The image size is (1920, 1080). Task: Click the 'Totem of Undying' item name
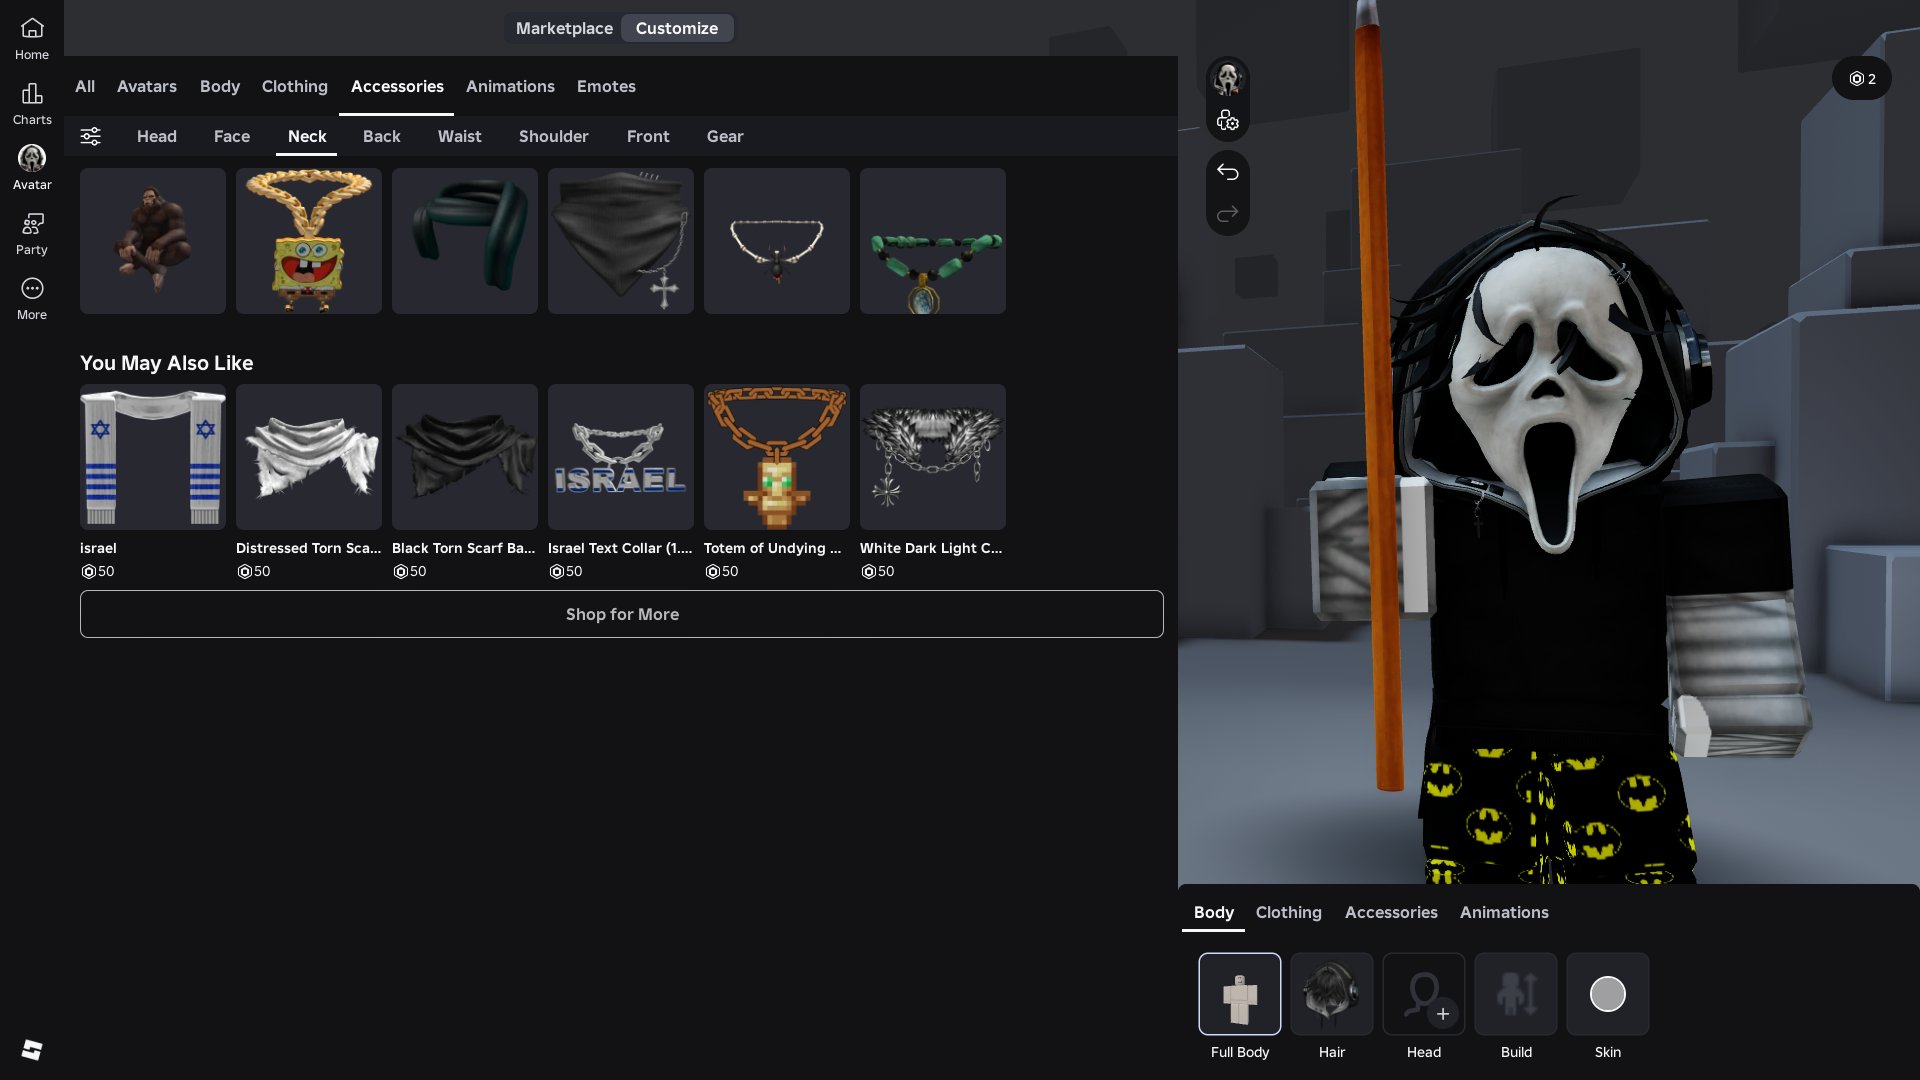773,548
